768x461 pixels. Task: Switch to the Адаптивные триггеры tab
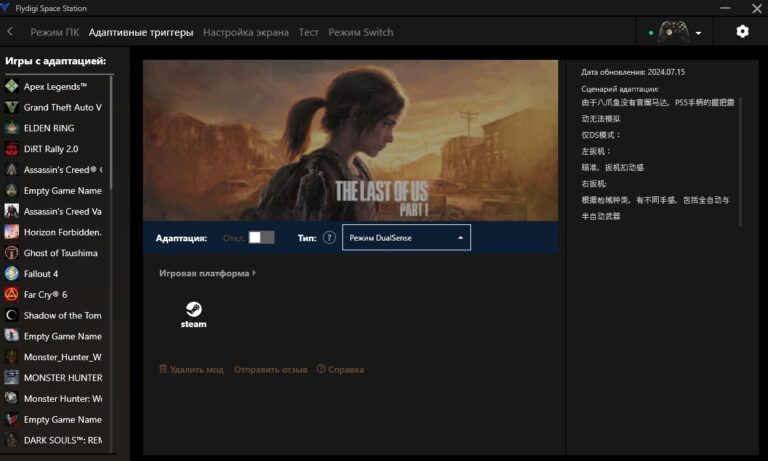click(x=141, y=32)
